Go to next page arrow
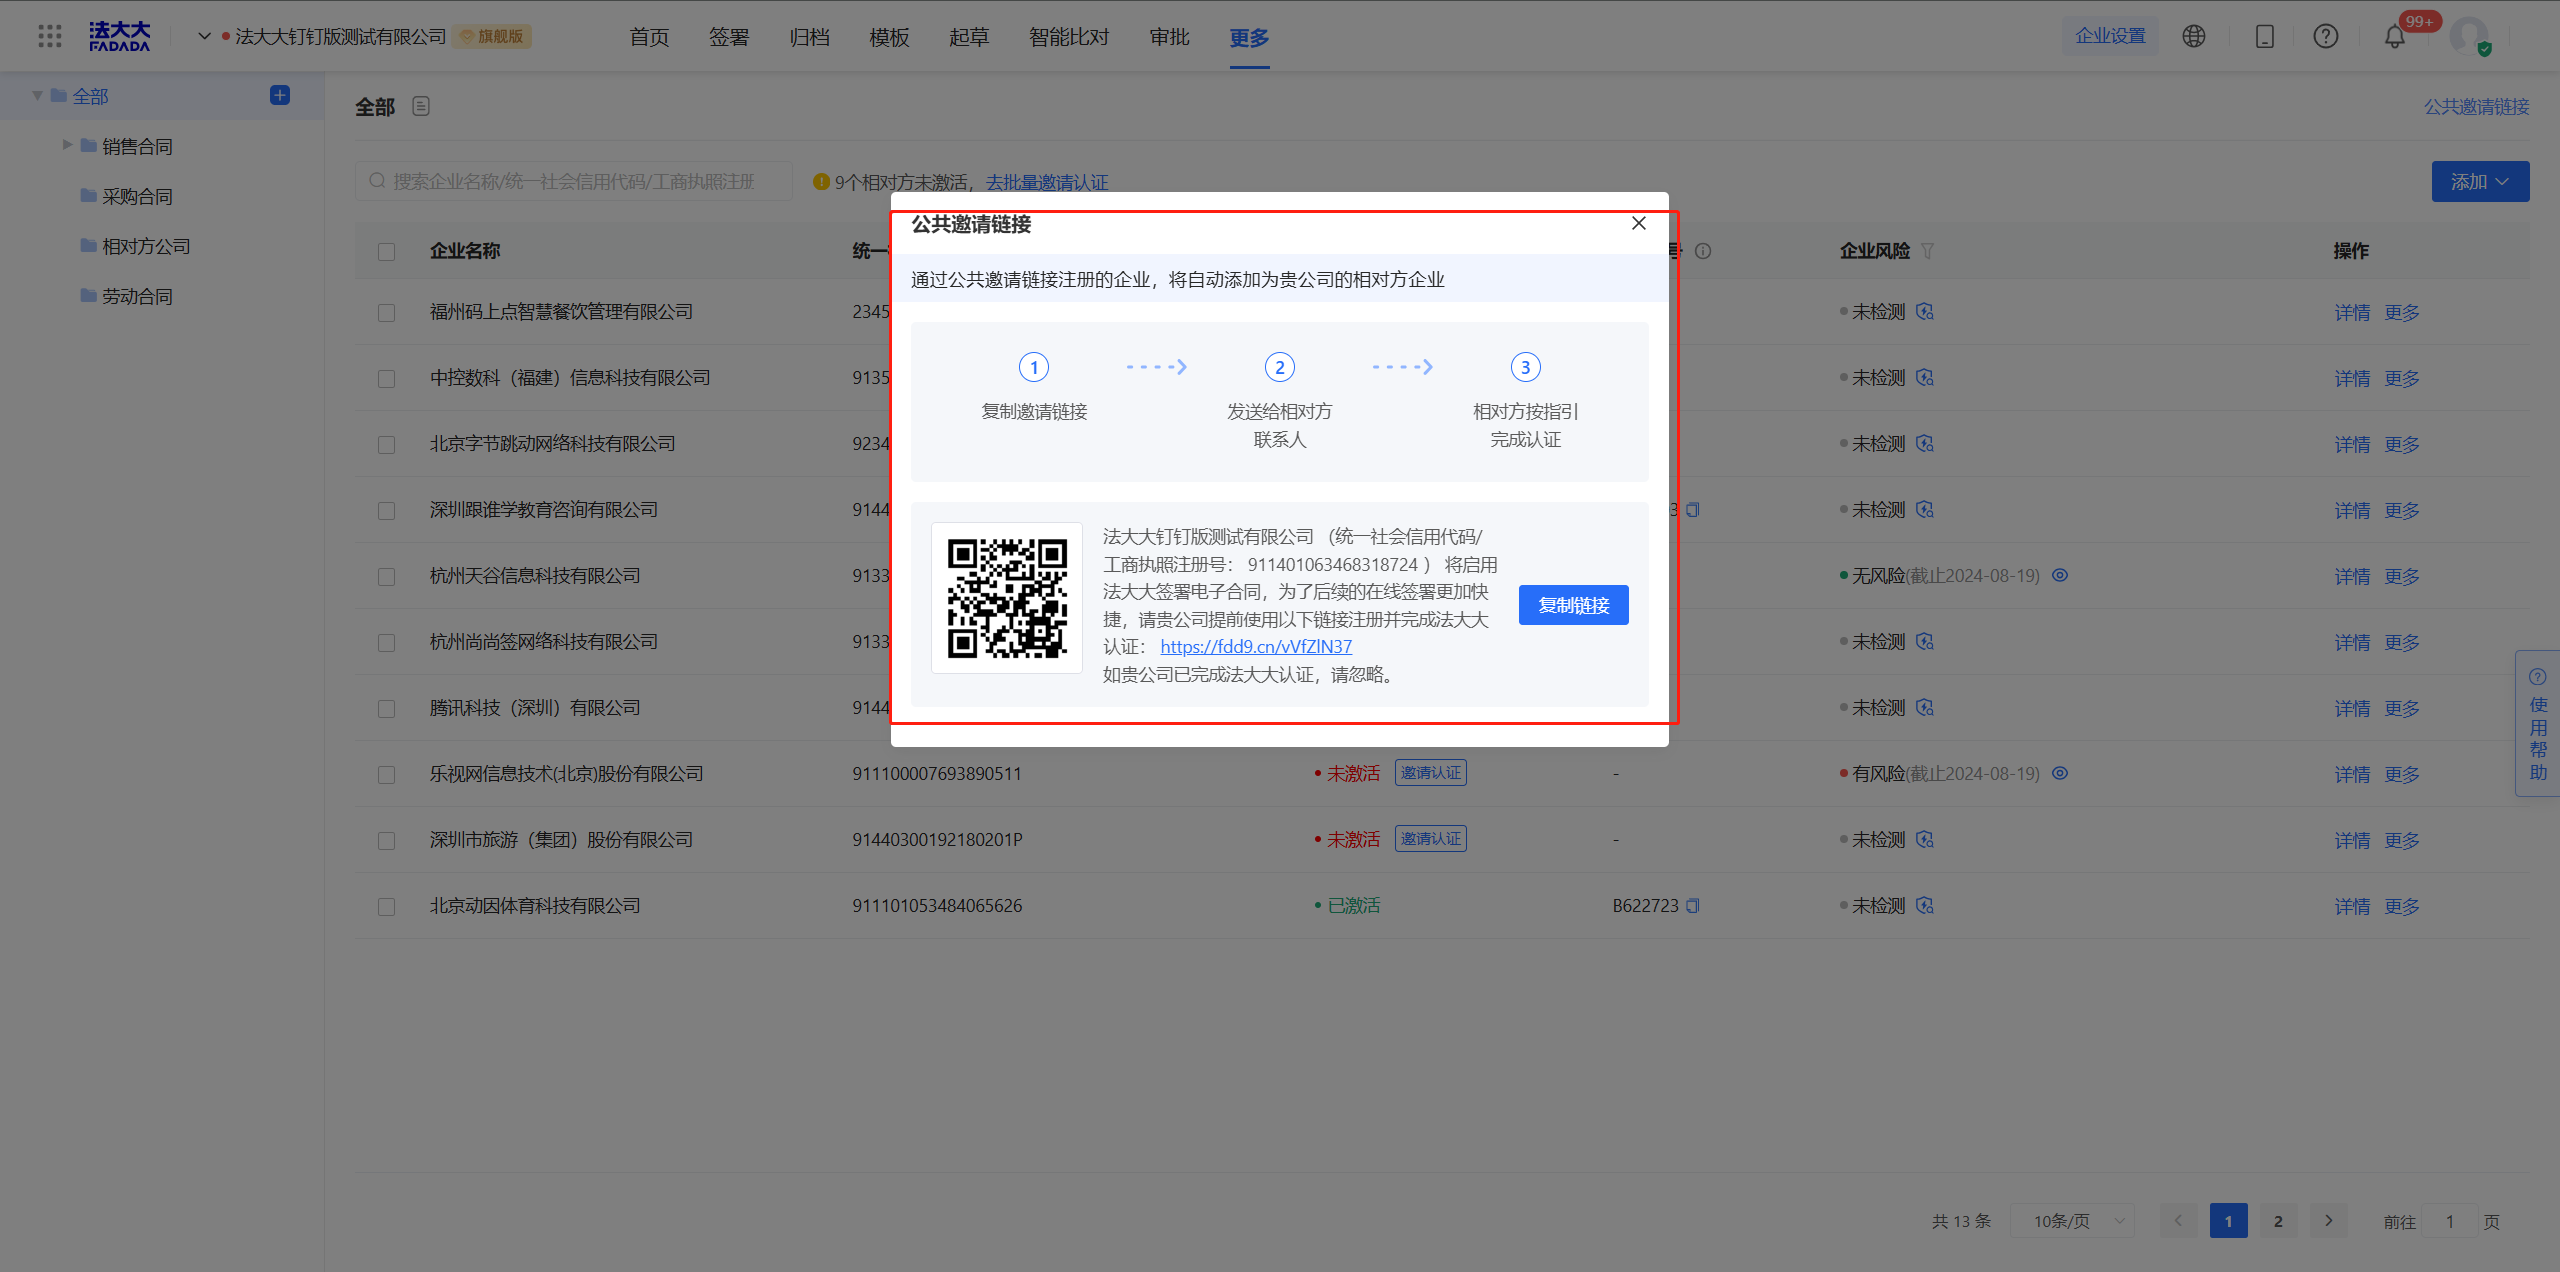Viewport: 2560px width, 1272px height. point(2329,1221)
